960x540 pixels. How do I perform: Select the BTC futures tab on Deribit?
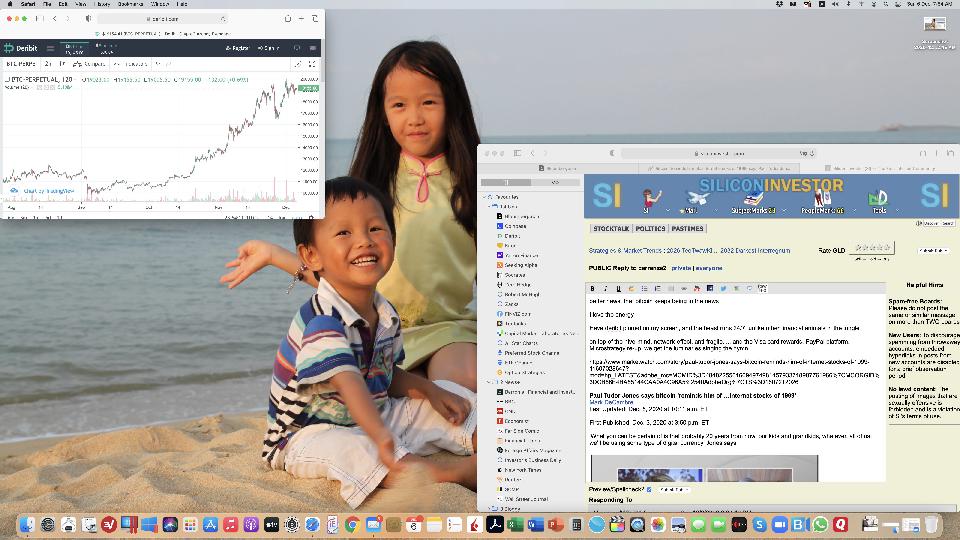coord(74,48)
